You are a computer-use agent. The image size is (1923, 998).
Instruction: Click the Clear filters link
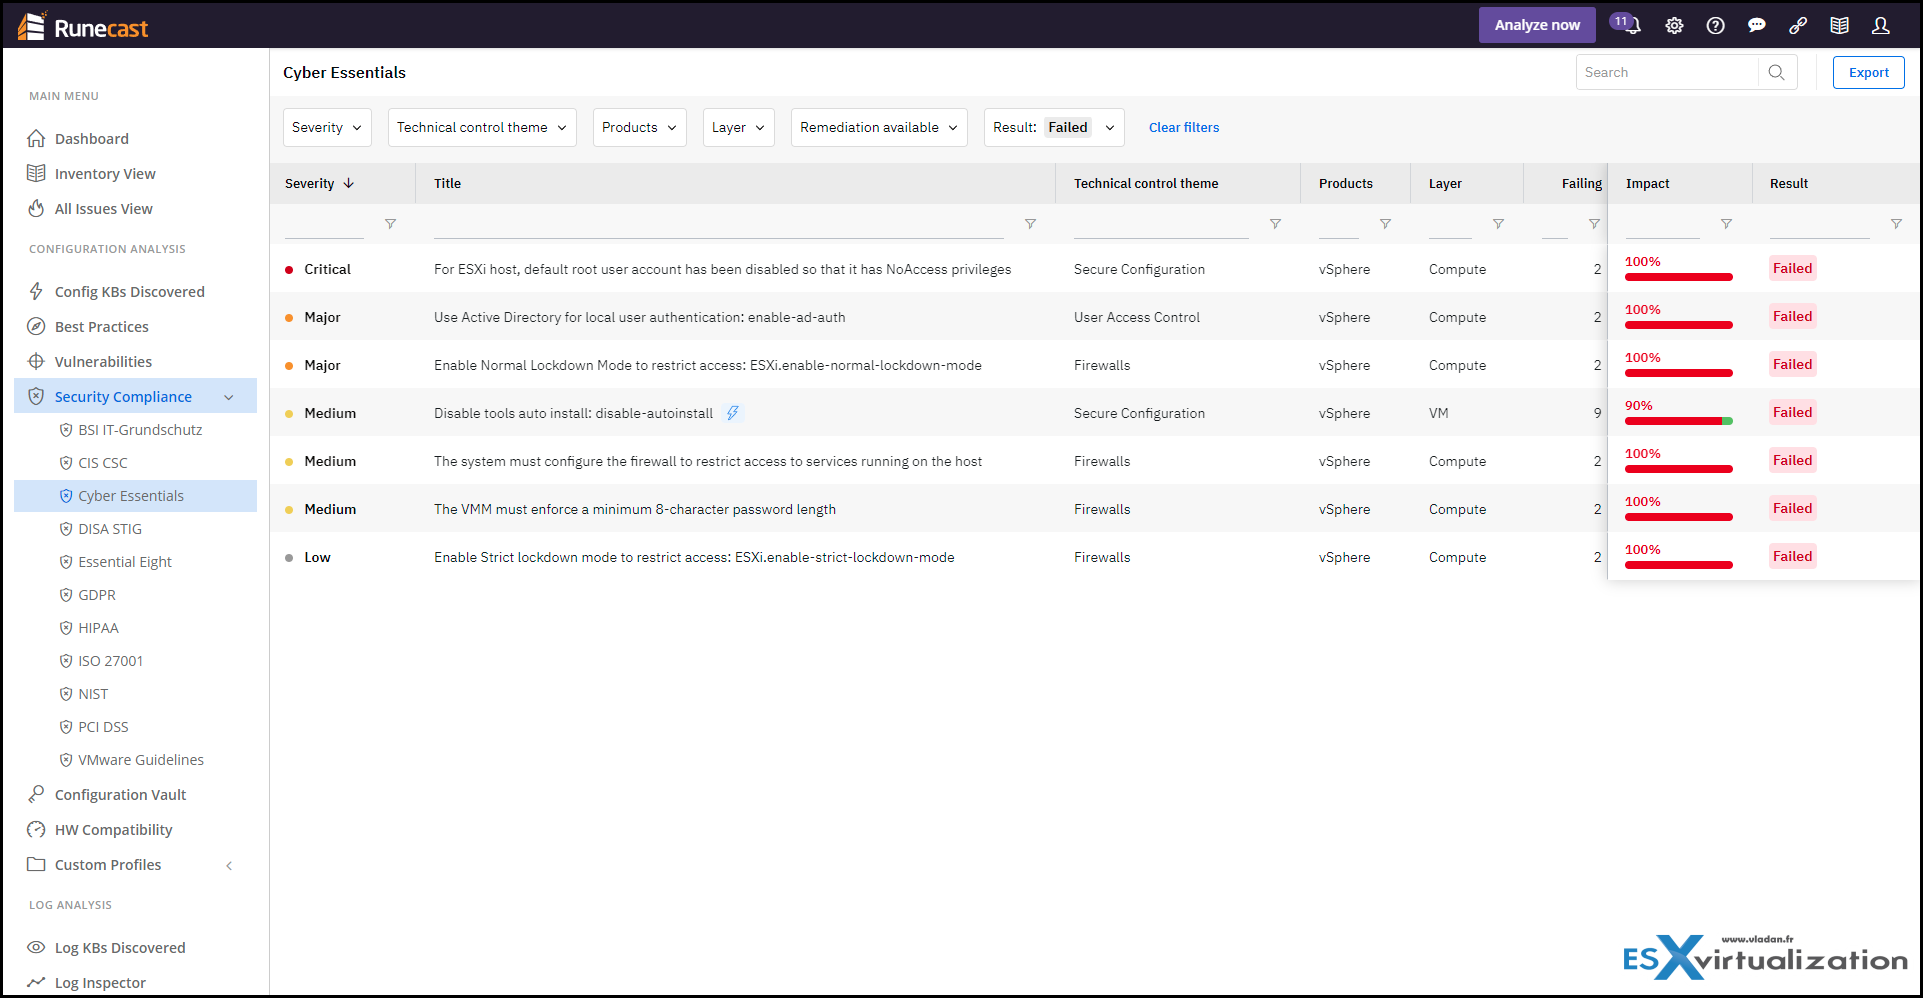1184,127
